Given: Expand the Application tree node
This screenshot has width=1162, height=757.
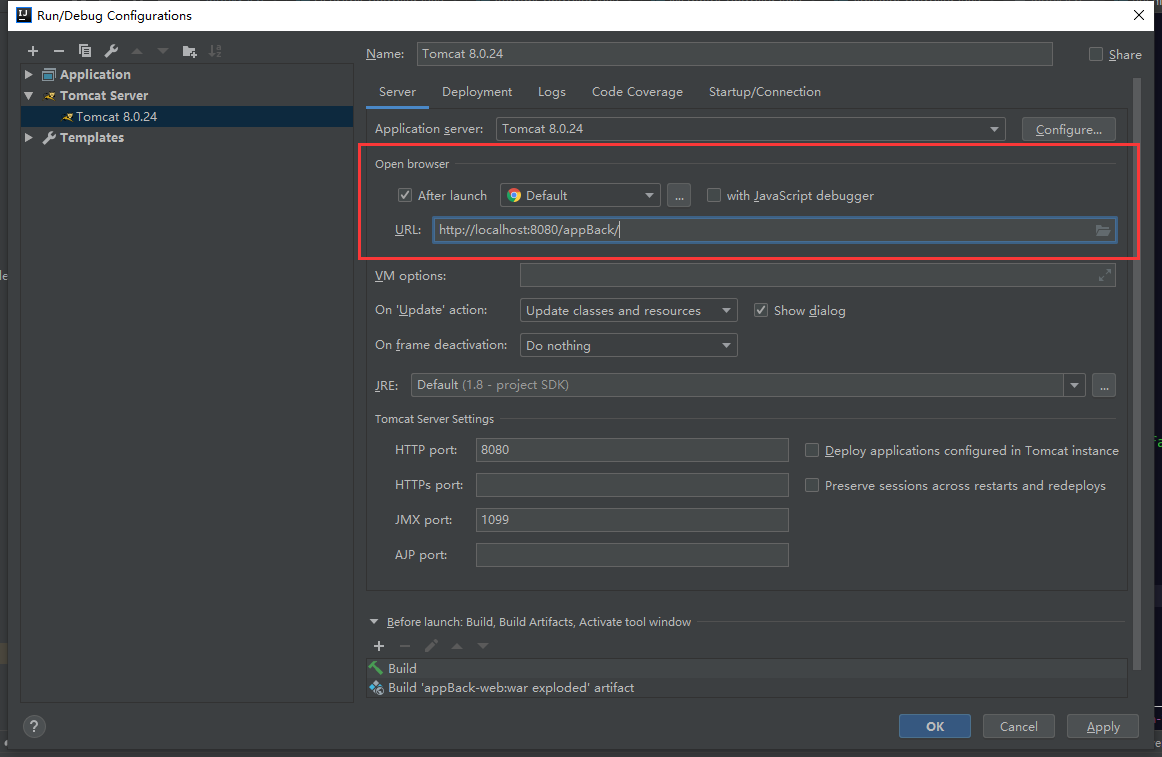Looking at the screenshot, I should [x=28, y=74].
